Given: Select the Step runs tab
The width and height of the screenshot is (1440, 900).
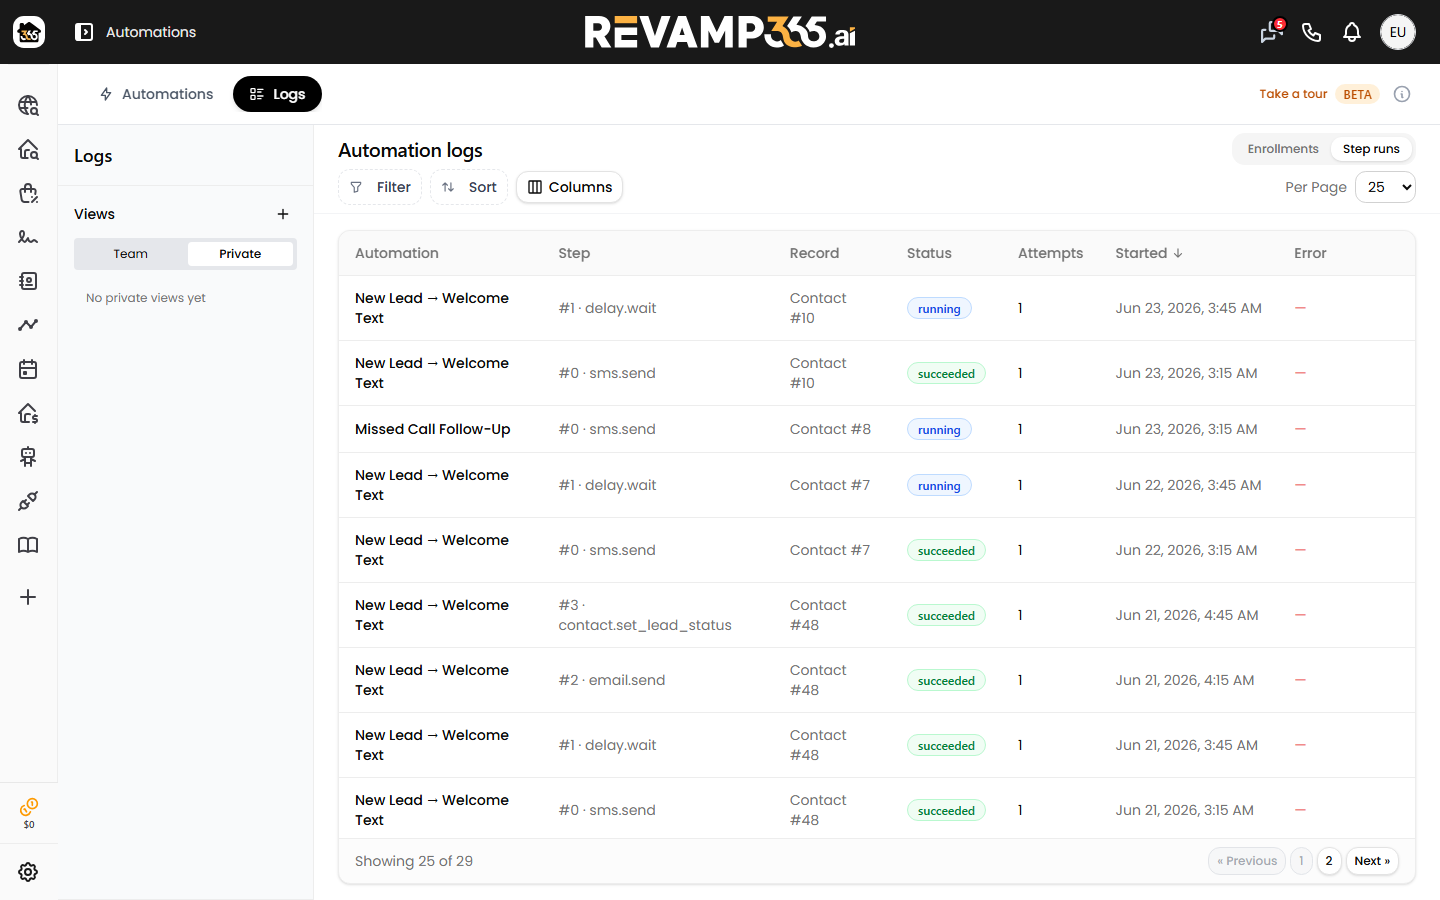Looking at the screenshot, I should [x=1371, y=149].
